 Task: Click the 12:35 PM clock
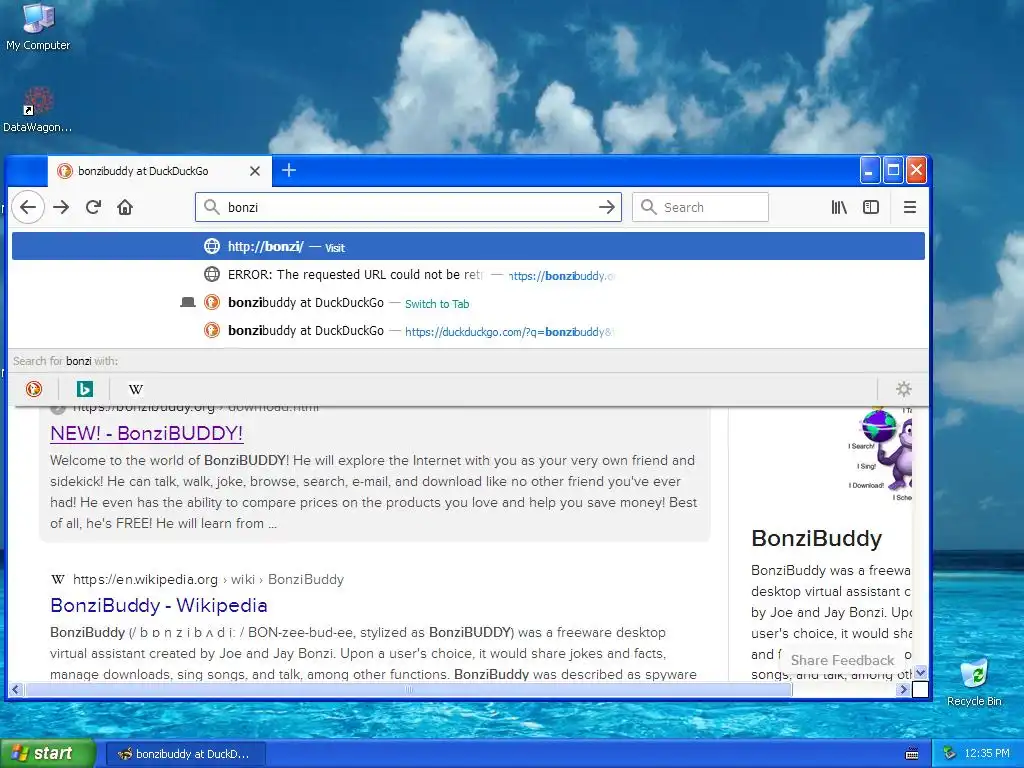click(x=987, y=754)
